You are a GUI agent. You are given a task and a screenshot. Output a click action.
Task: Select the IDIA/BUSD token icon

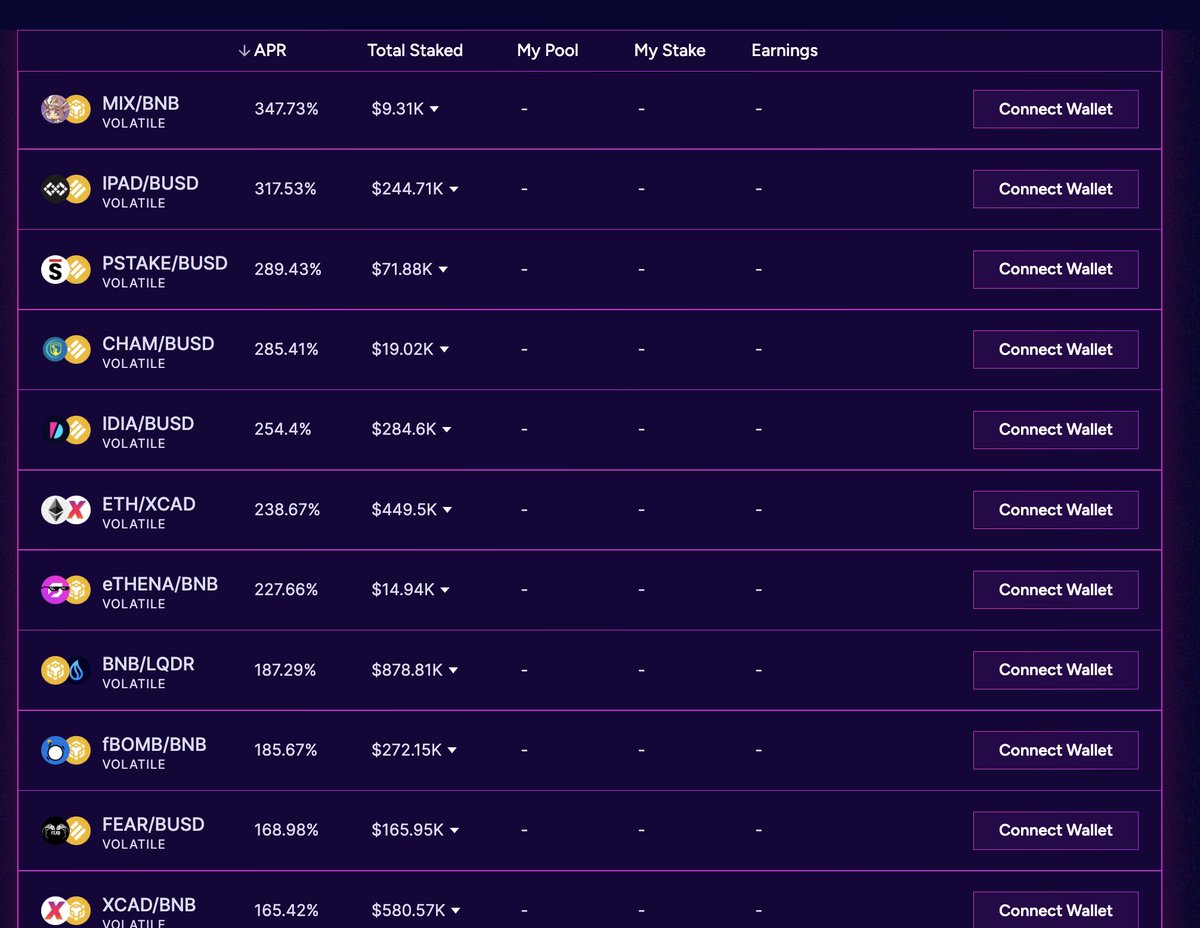(x=65, y=429)
